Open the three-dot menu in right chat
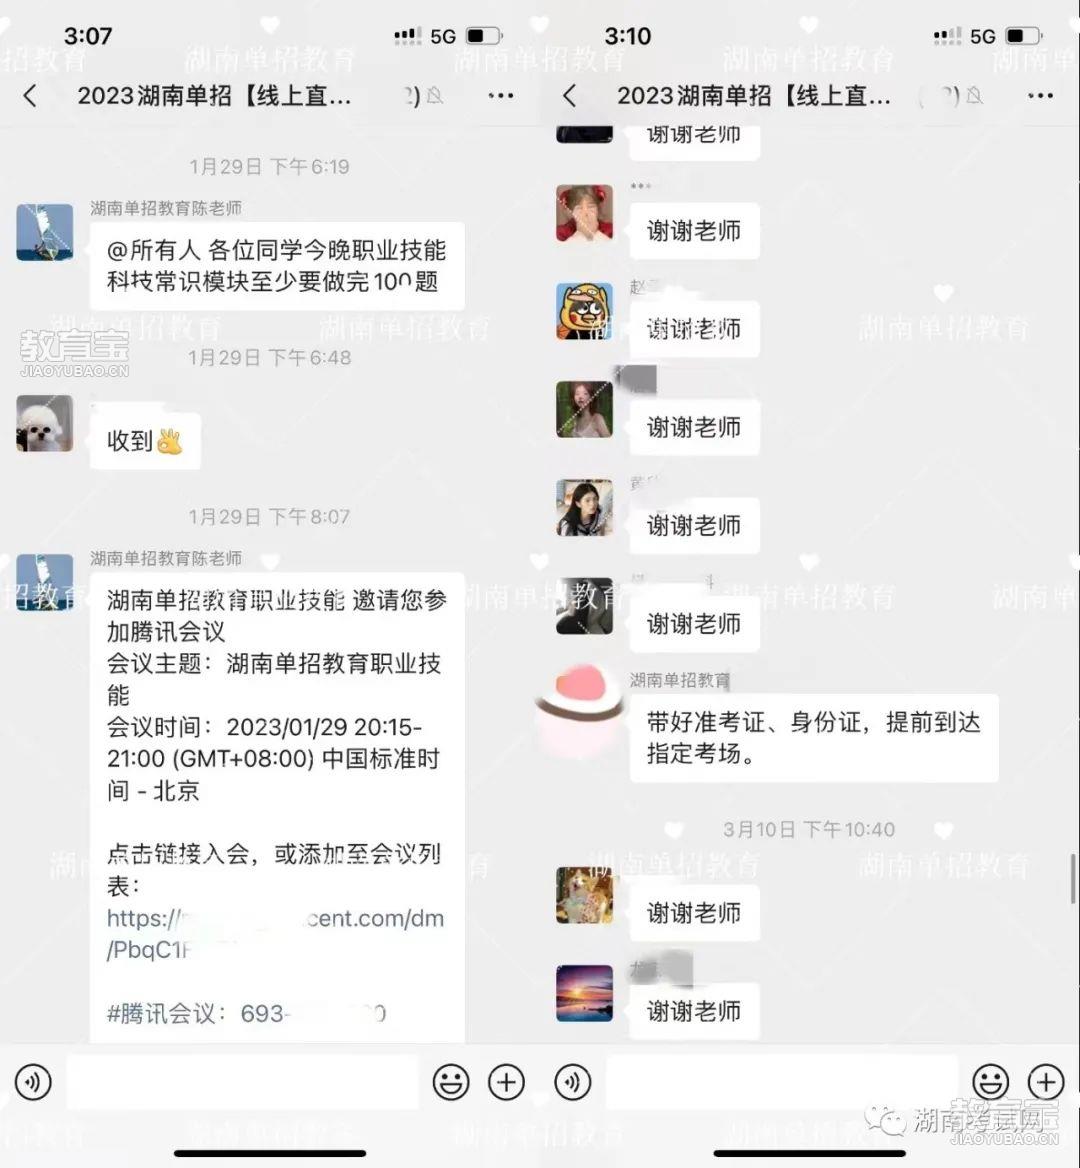 1040,95
